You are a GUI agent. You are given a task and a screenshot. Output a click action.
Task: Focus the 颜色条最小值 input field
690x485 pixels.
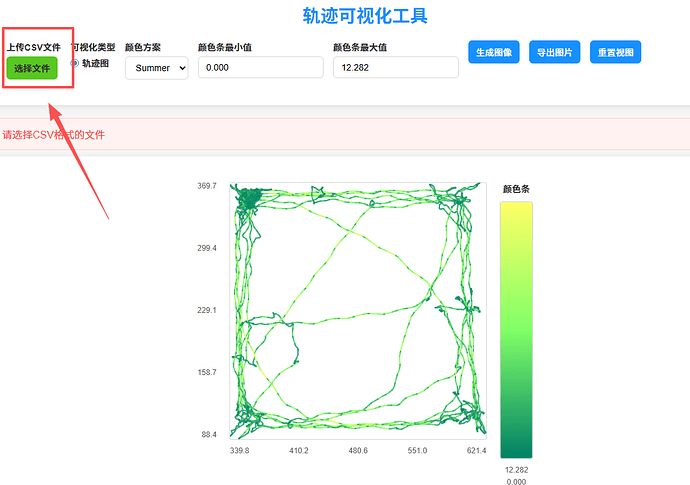tap(260, 67)
